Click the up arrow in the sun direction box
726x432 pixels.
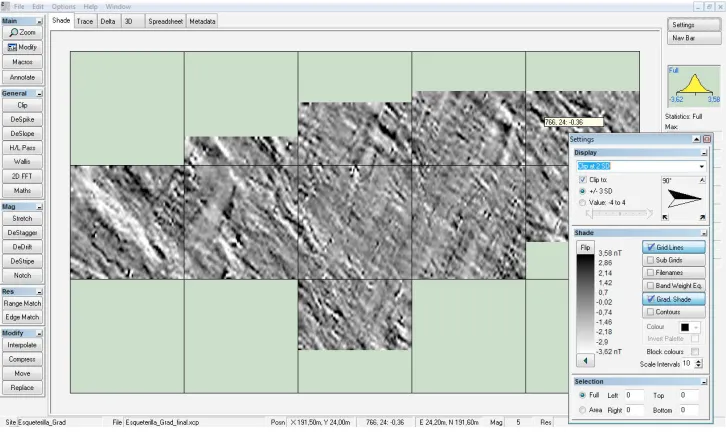pyautogui.click(x=702, y=180)
